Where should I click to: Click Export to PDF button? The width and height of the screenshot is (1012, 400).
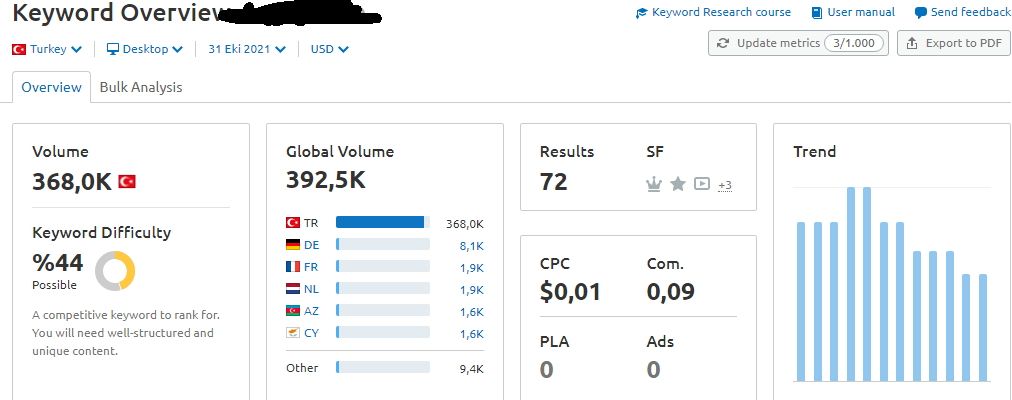coord(953,43)
